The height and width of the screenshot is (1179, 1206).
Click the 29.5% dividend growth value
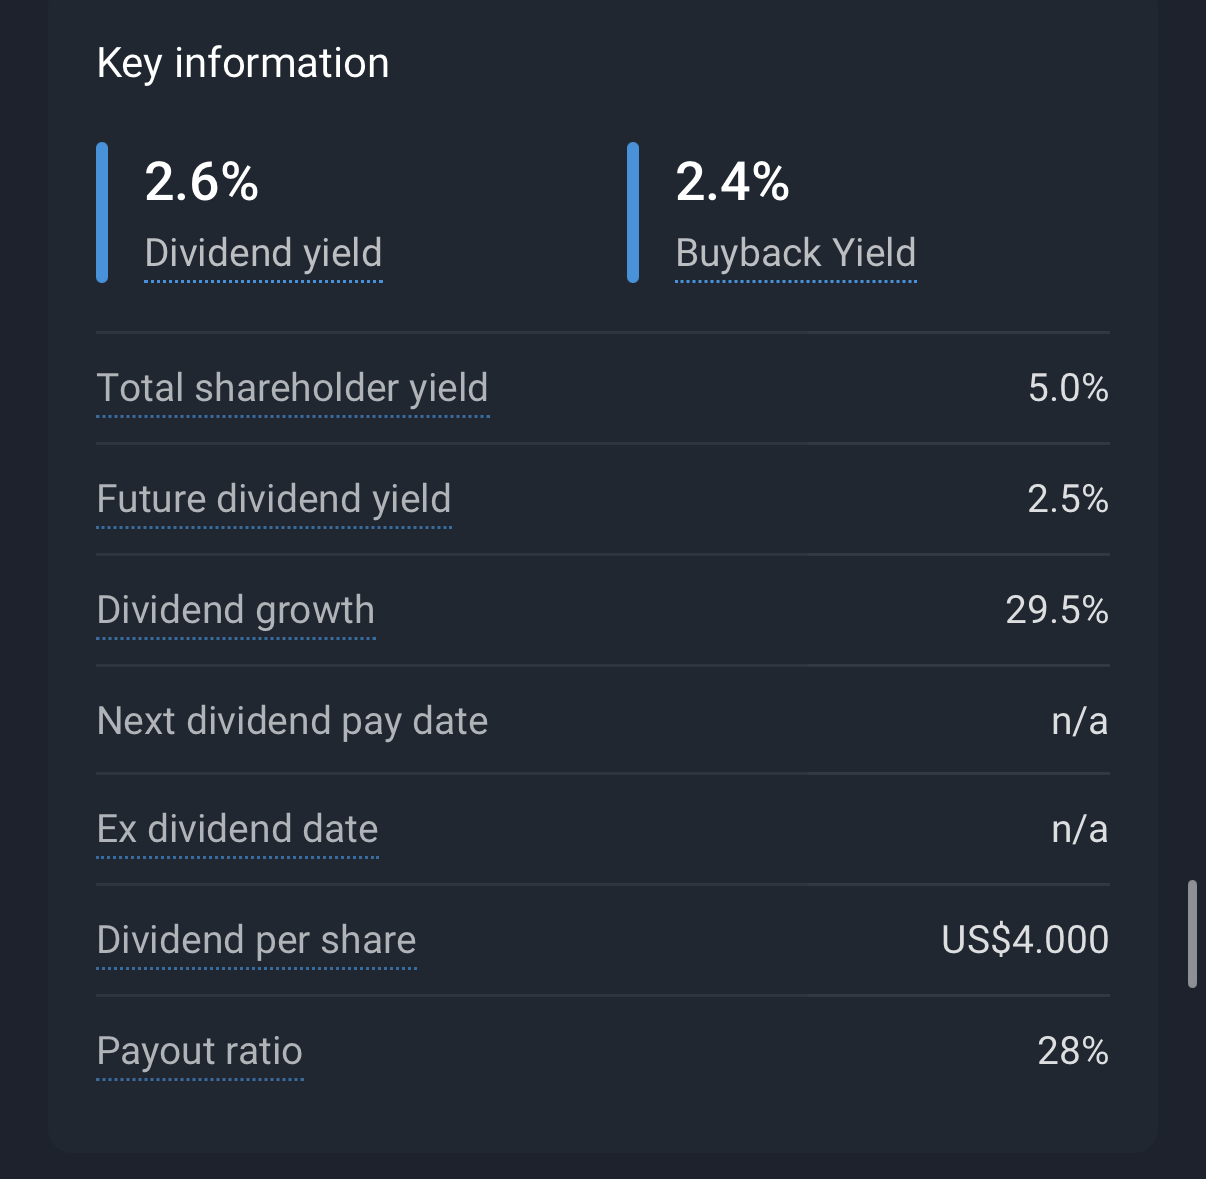[1057, 610]
